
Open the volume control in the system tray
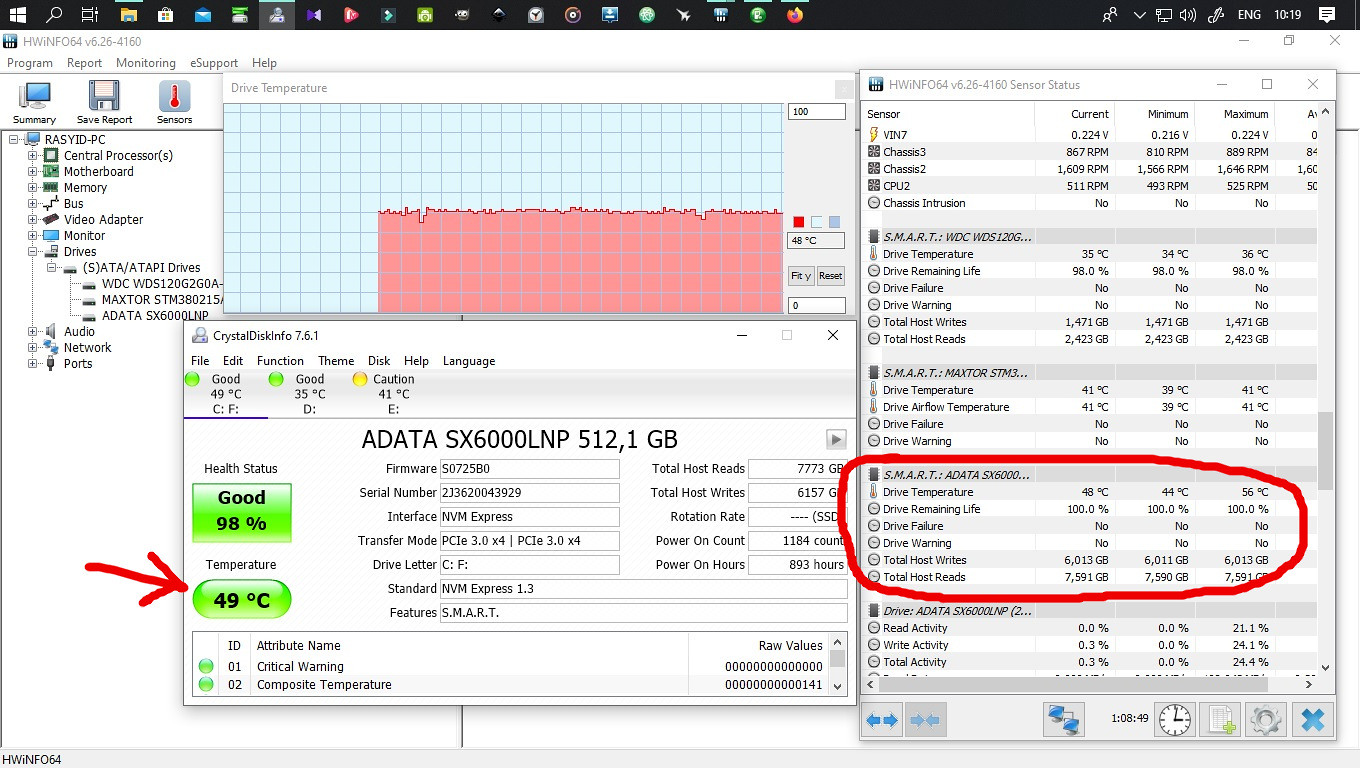(1188, 15)
